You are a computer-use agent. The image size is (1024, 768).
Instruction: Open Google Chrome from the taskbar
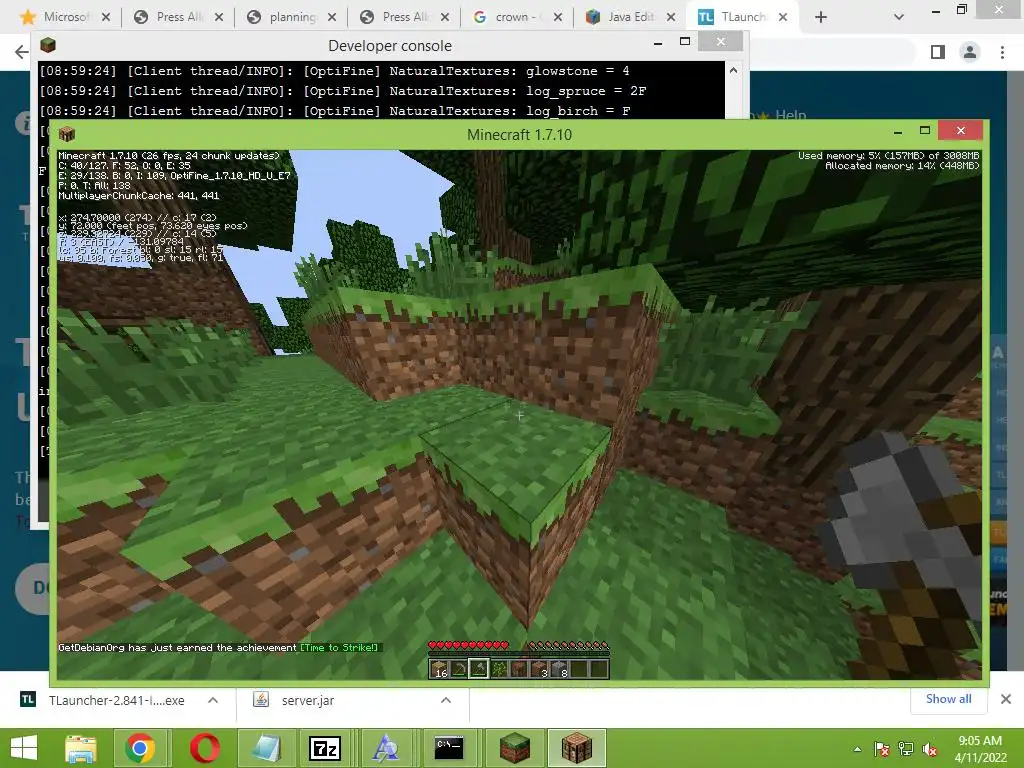[x=139, y=748]
